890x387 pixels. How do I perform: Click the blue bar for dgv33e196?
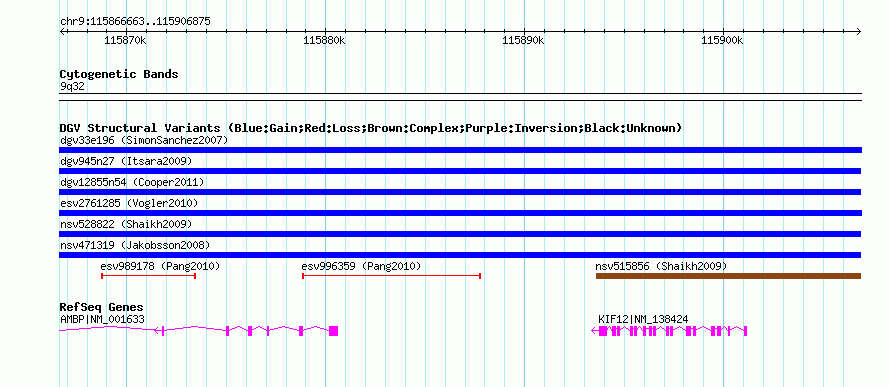(x=460, y=150)
